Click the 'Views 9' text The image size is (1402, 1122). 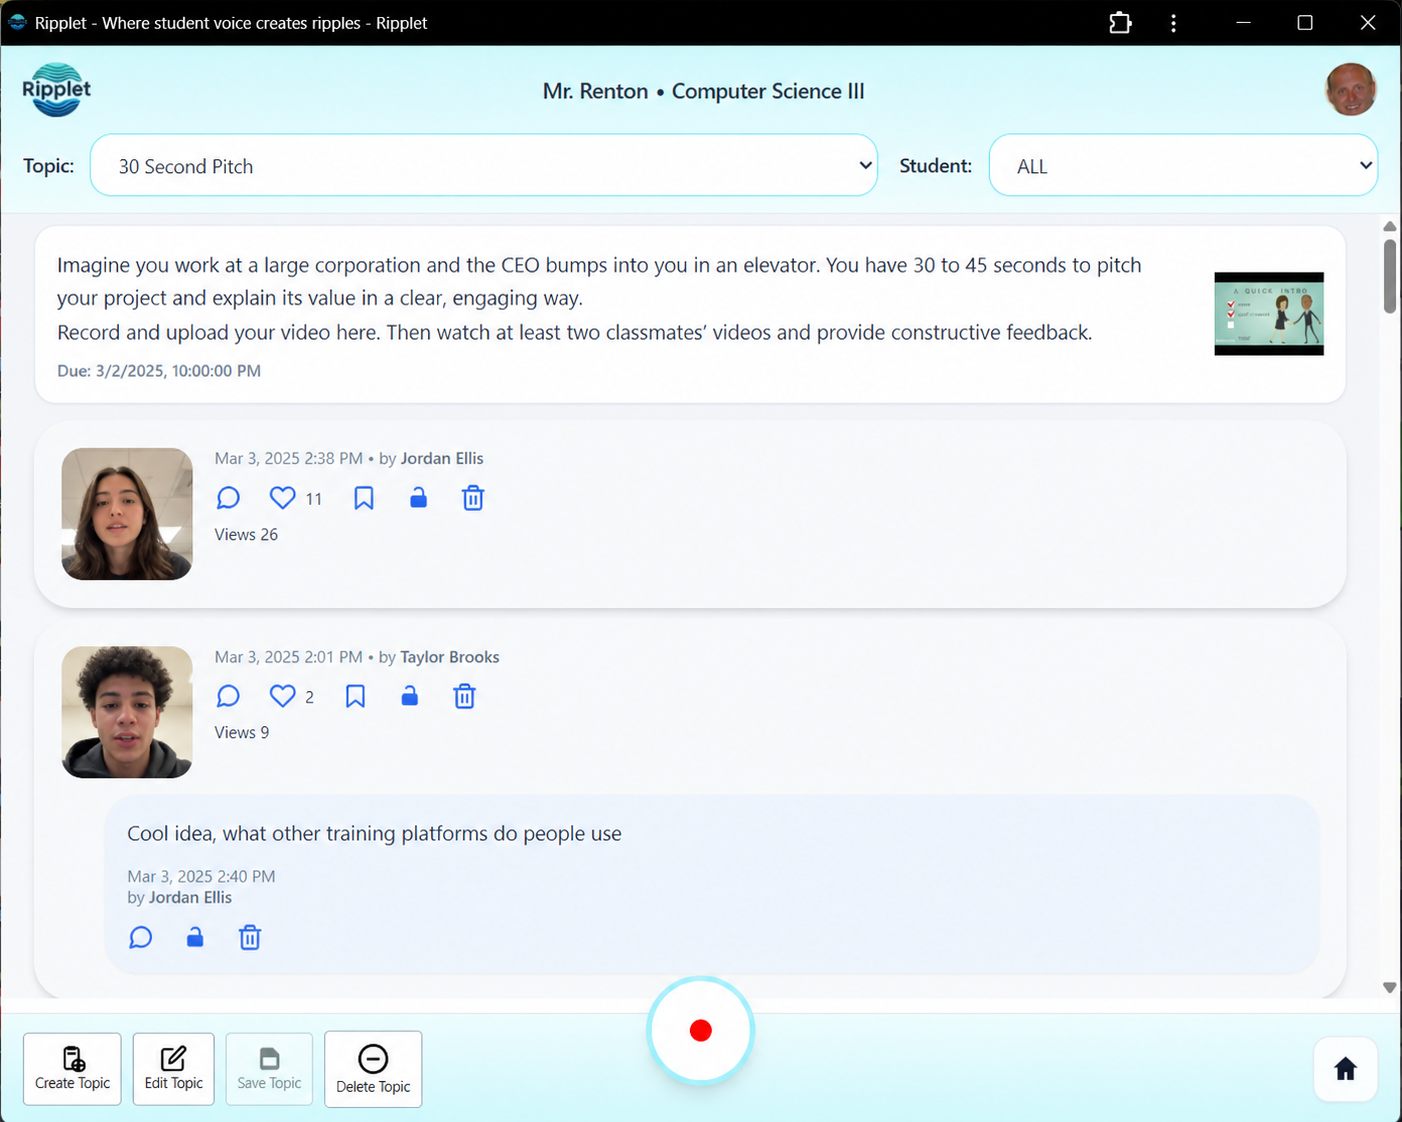point(242,732)
